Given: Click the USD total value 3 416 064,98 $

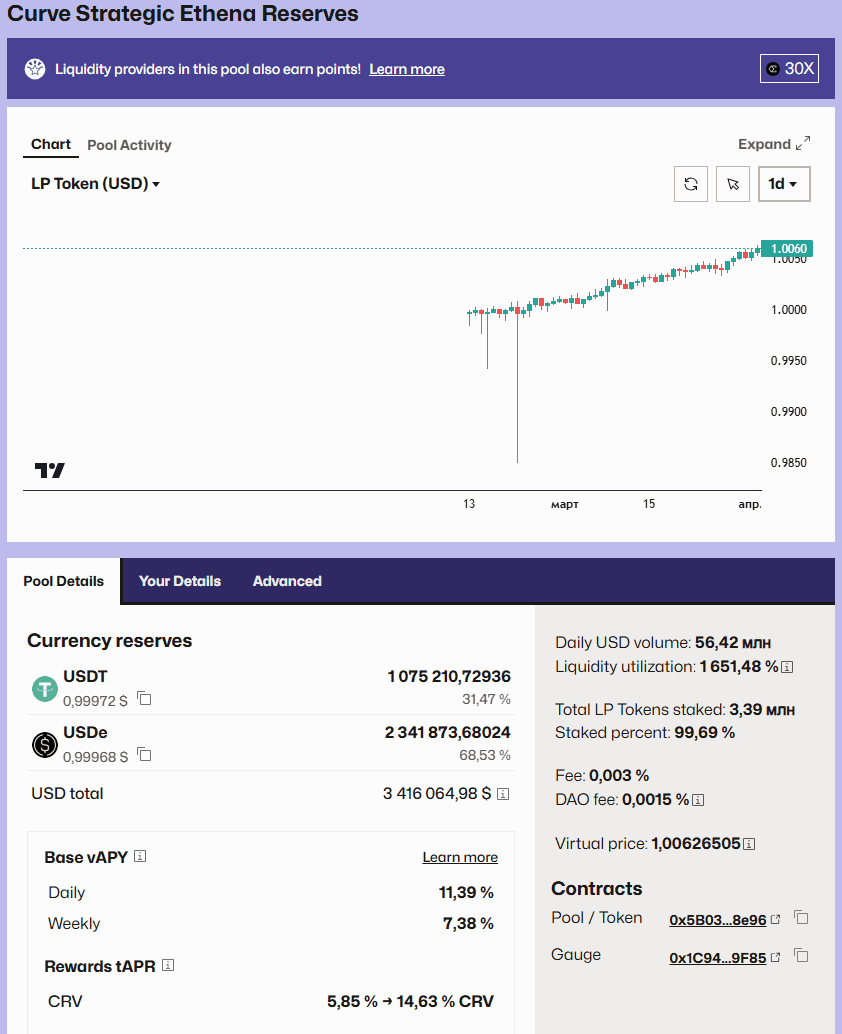Looking at the screenshot, I should click(x=437, y=793).
